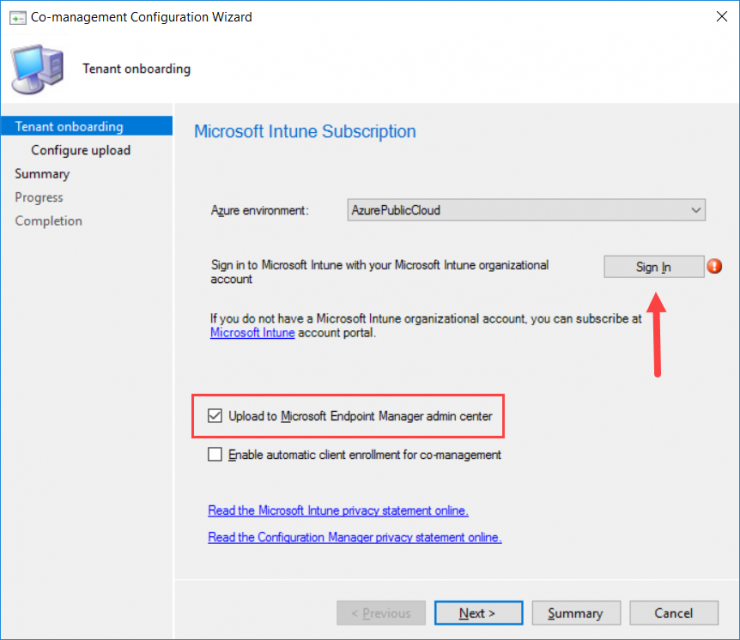Open the Summary step in sidebar

42,174
